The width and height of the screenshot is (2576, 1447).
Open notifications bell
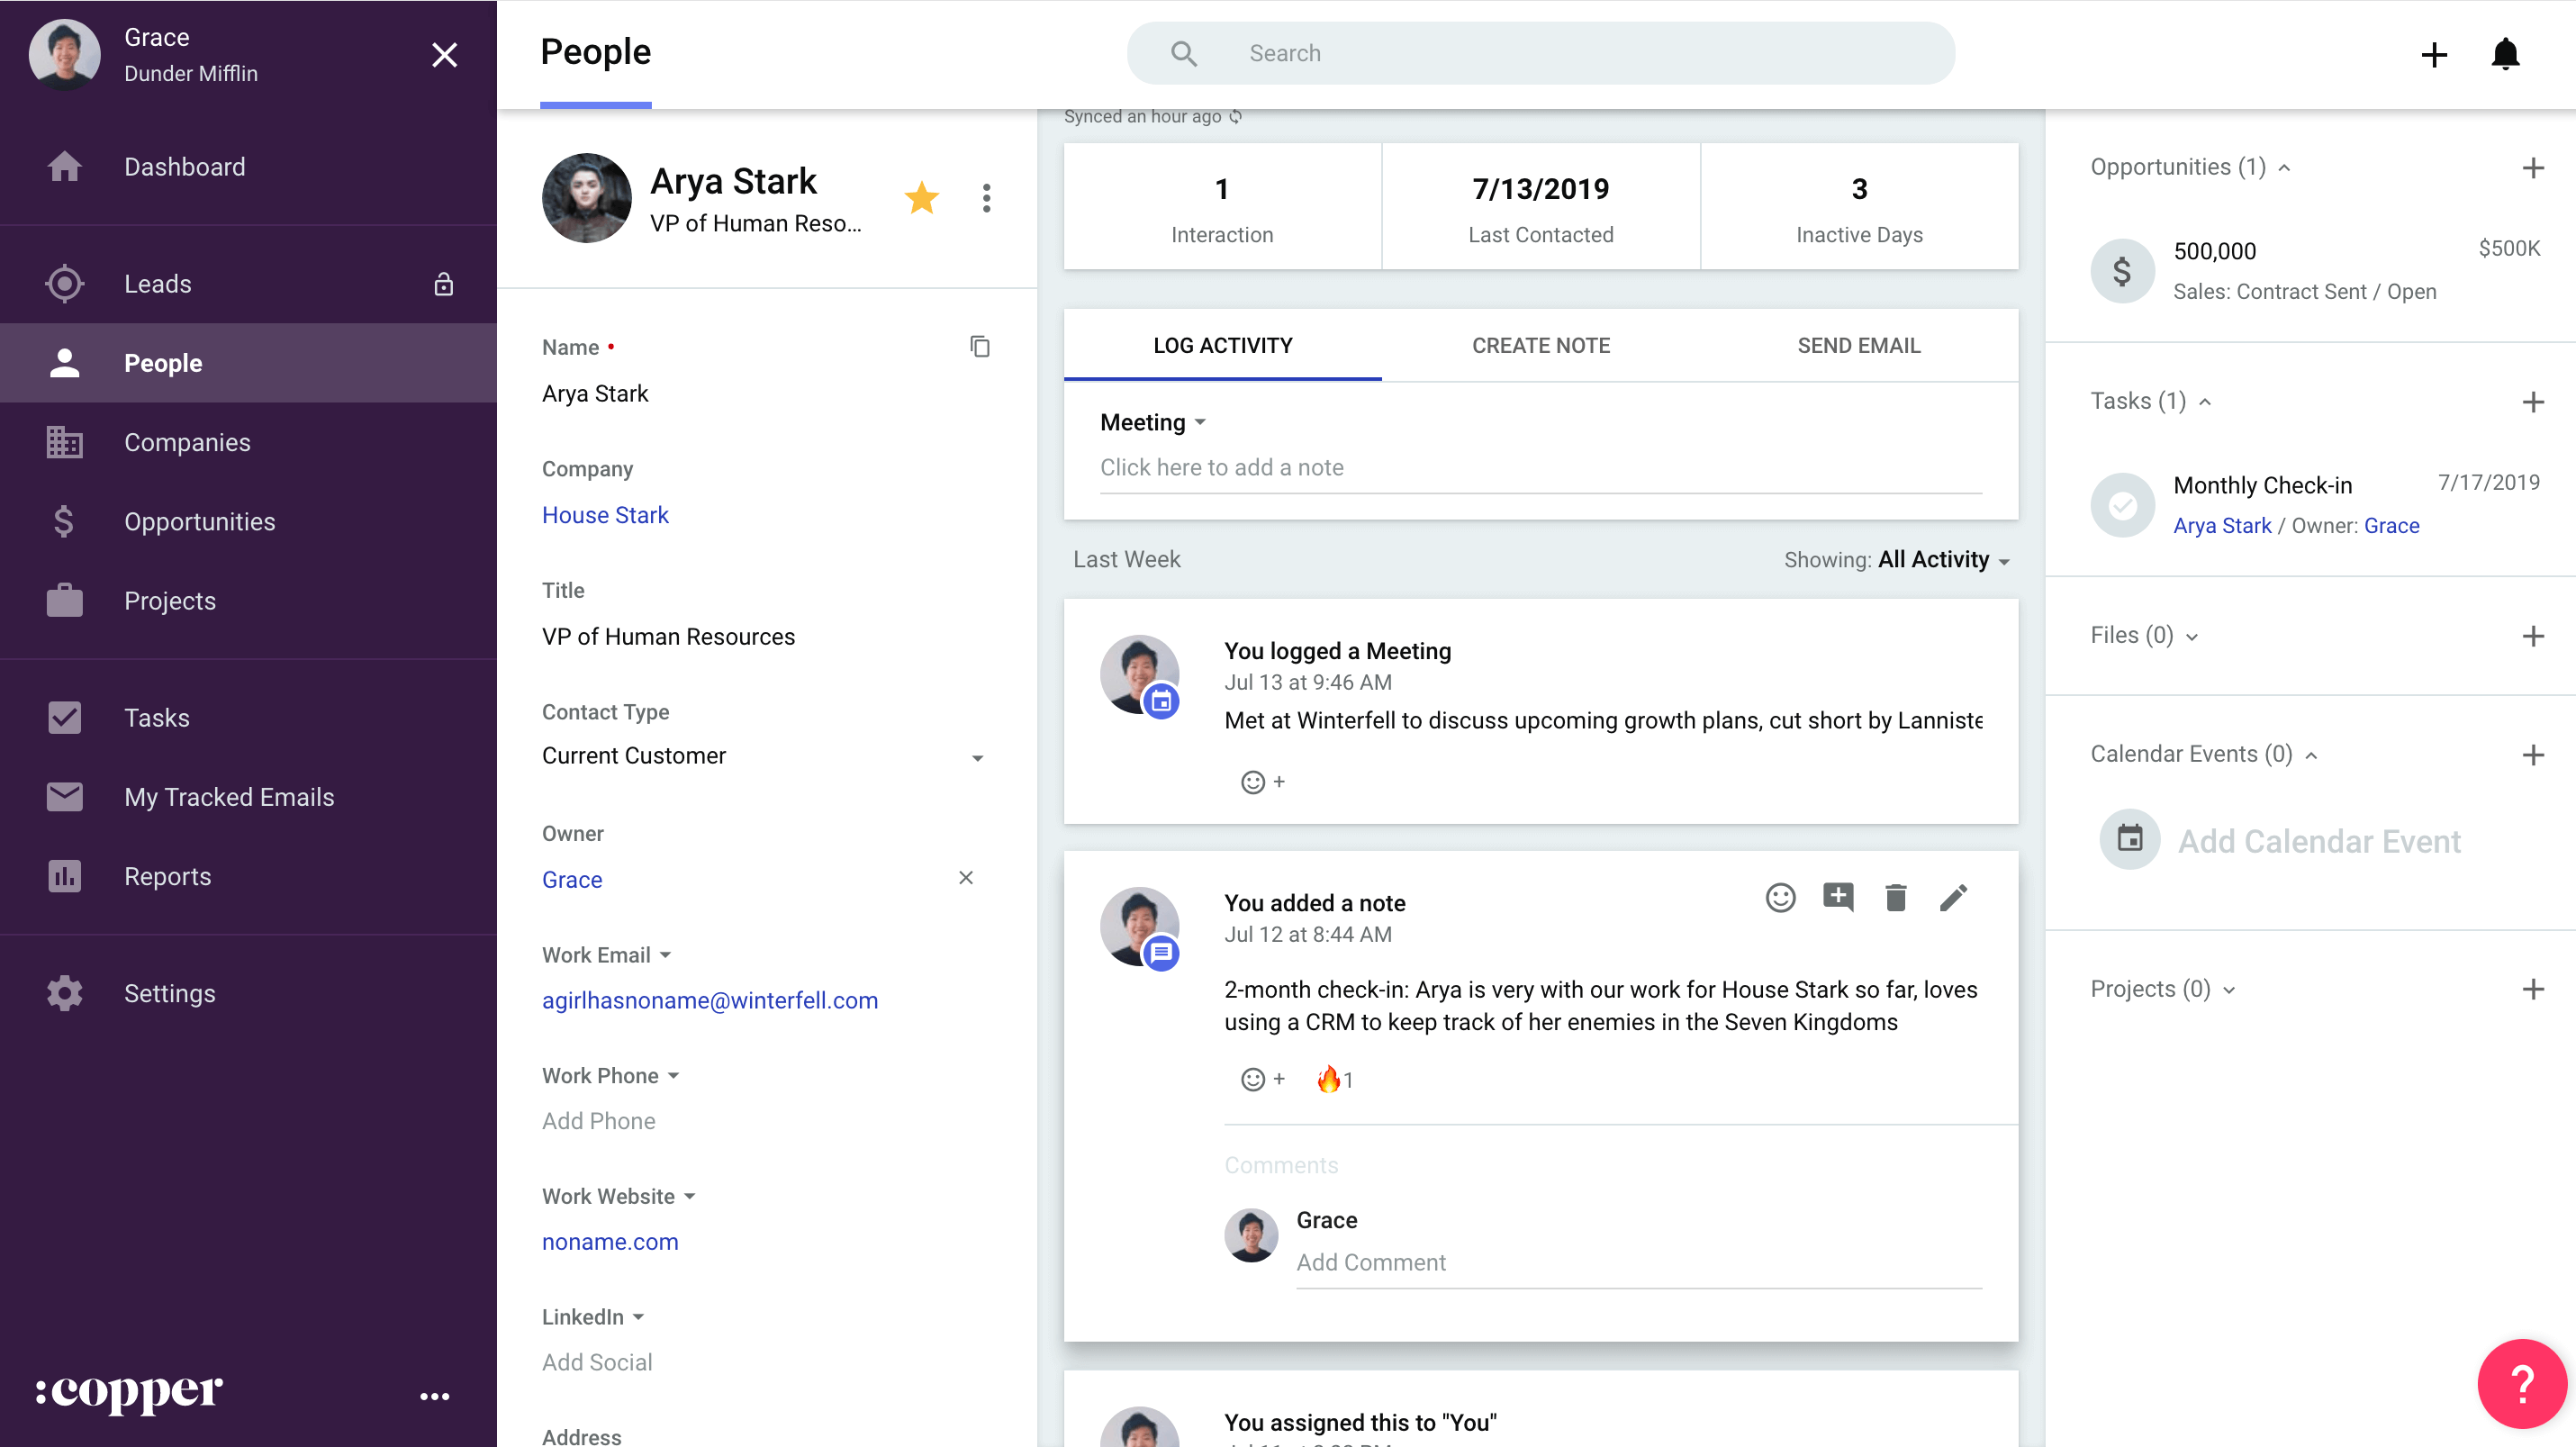click(x=2505, y=54)
